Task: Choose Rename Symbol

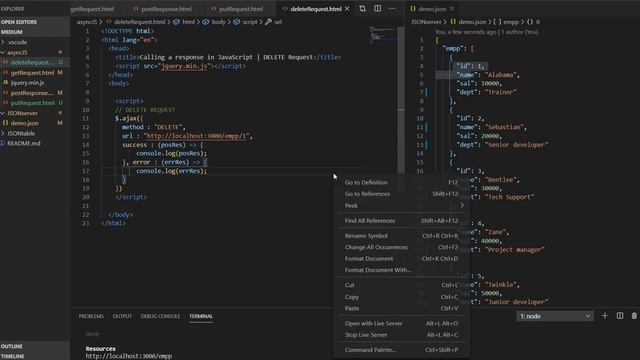Action: (x=402, y=236)
